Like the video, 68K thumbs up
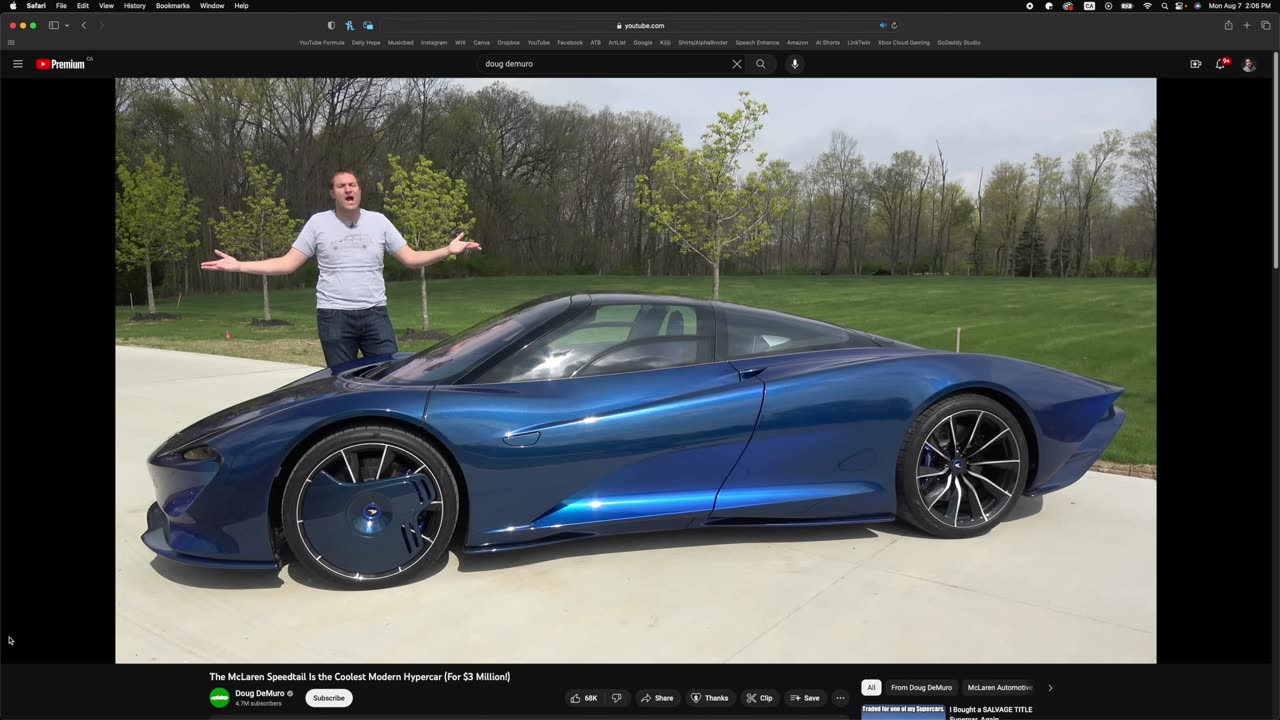This screenshot has width=1280, height=720. (x=586, y=698)
